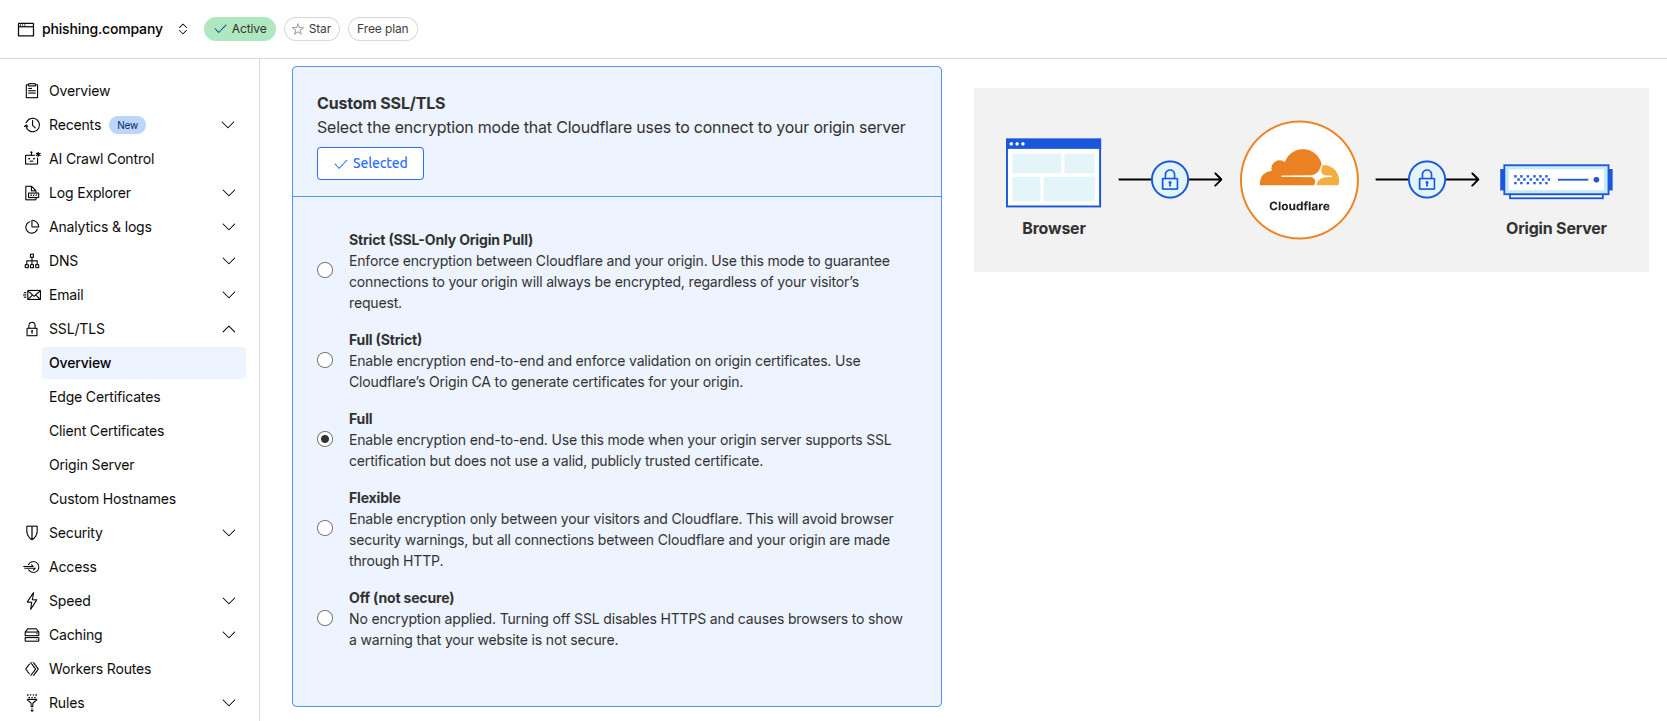Expand the Caching section chevron
This screenshot has height=721, width=1667.
pos(228,635)
